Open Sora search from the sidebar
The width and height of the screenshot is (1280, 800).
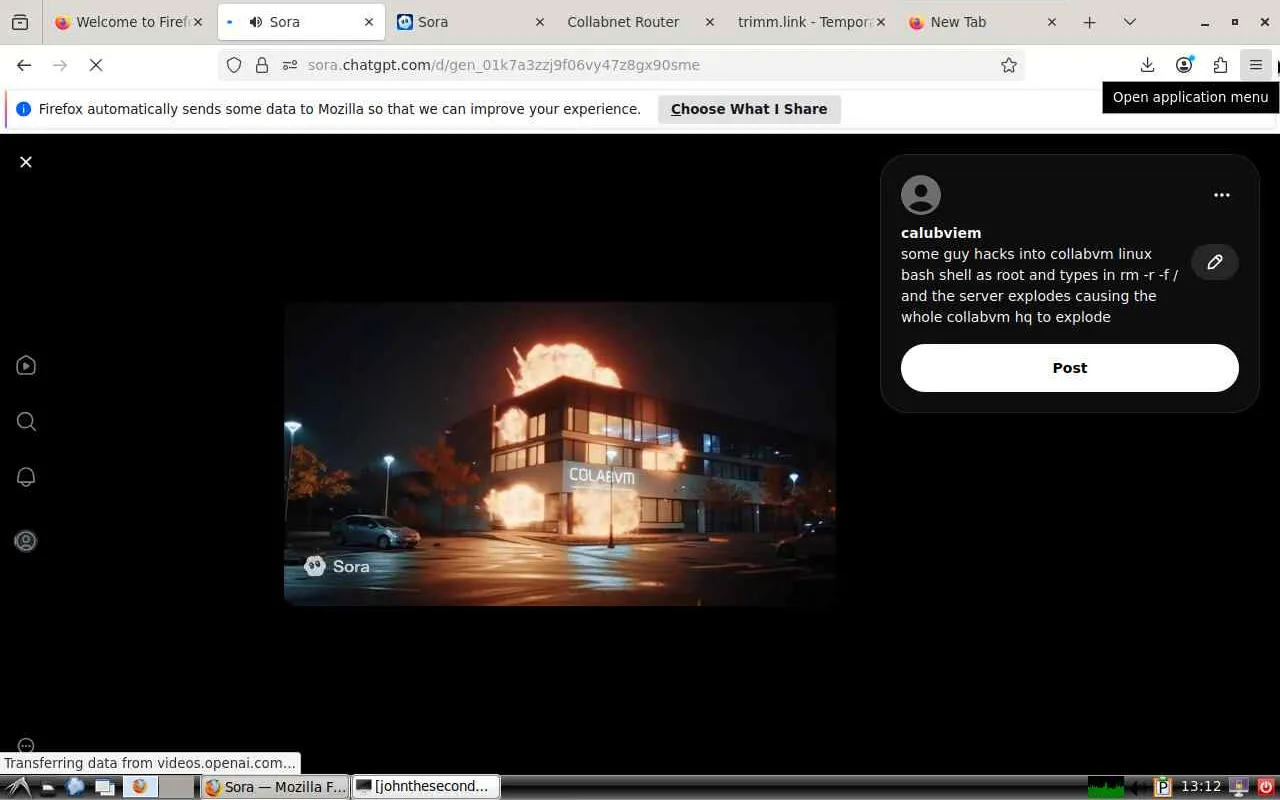pyautogui.click(x=26, y=422)
